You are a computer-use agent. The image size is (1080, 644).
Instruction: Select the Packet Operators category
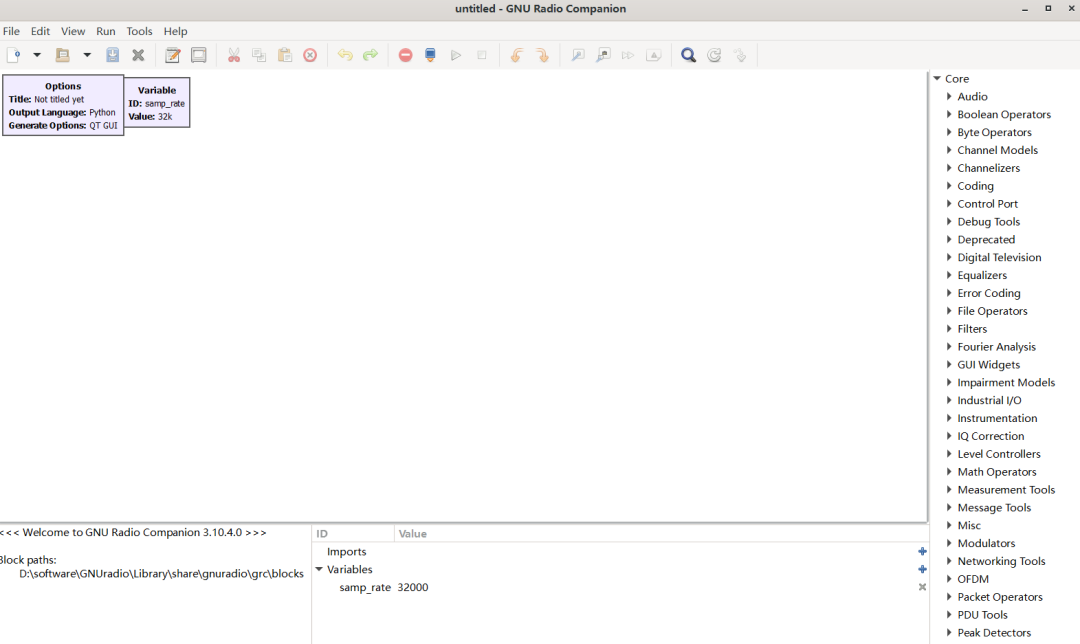pyautogui.click(x=999, y=597)
